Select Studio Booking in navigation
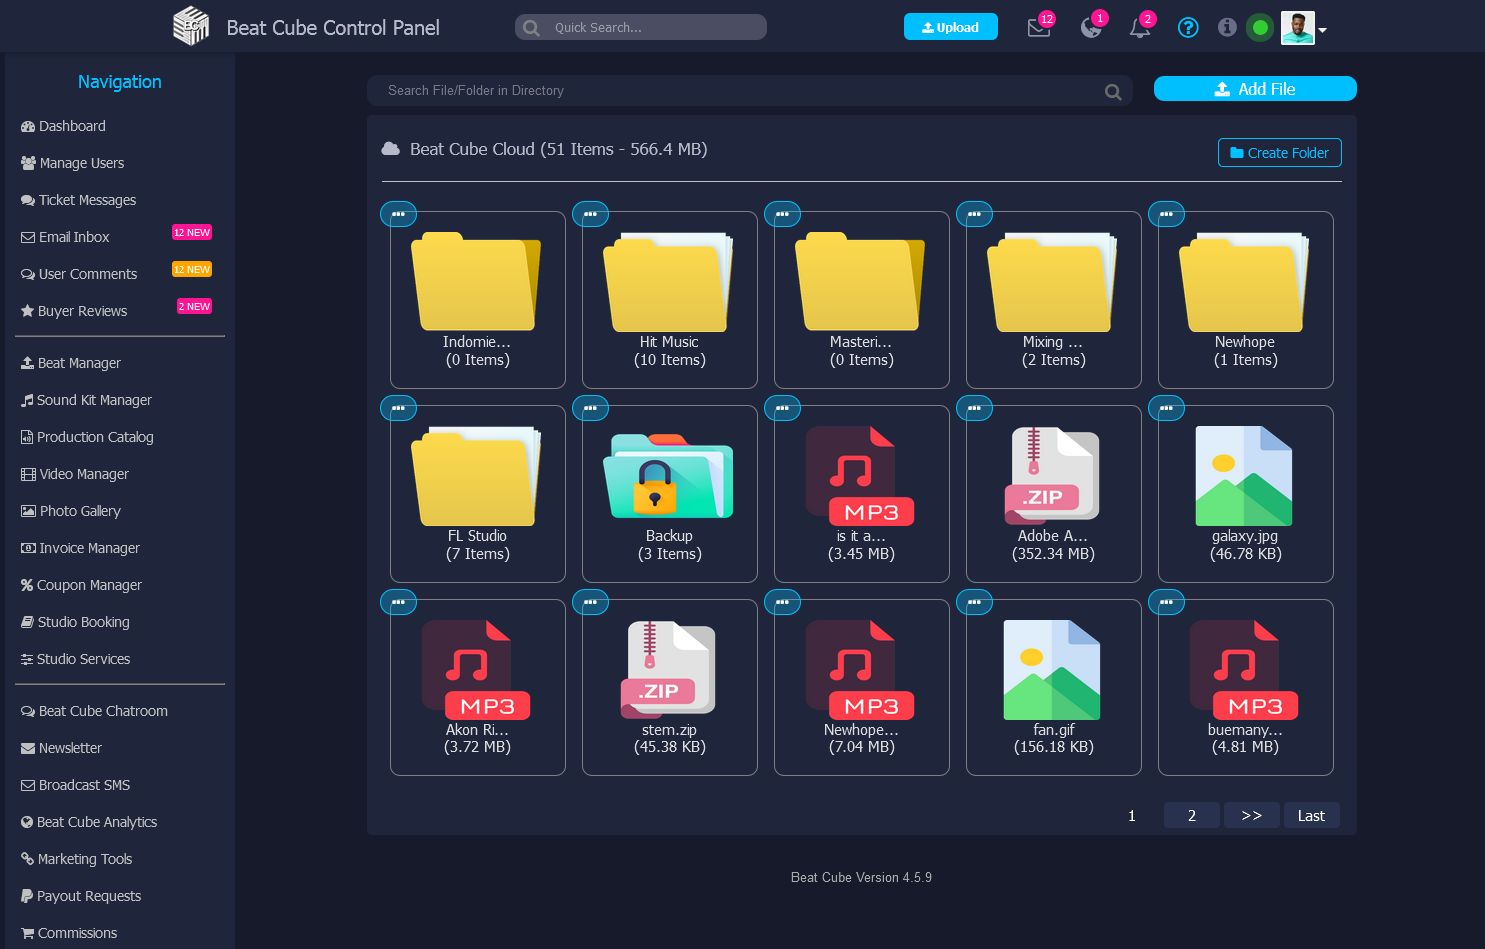 click(x=83, y=622)
